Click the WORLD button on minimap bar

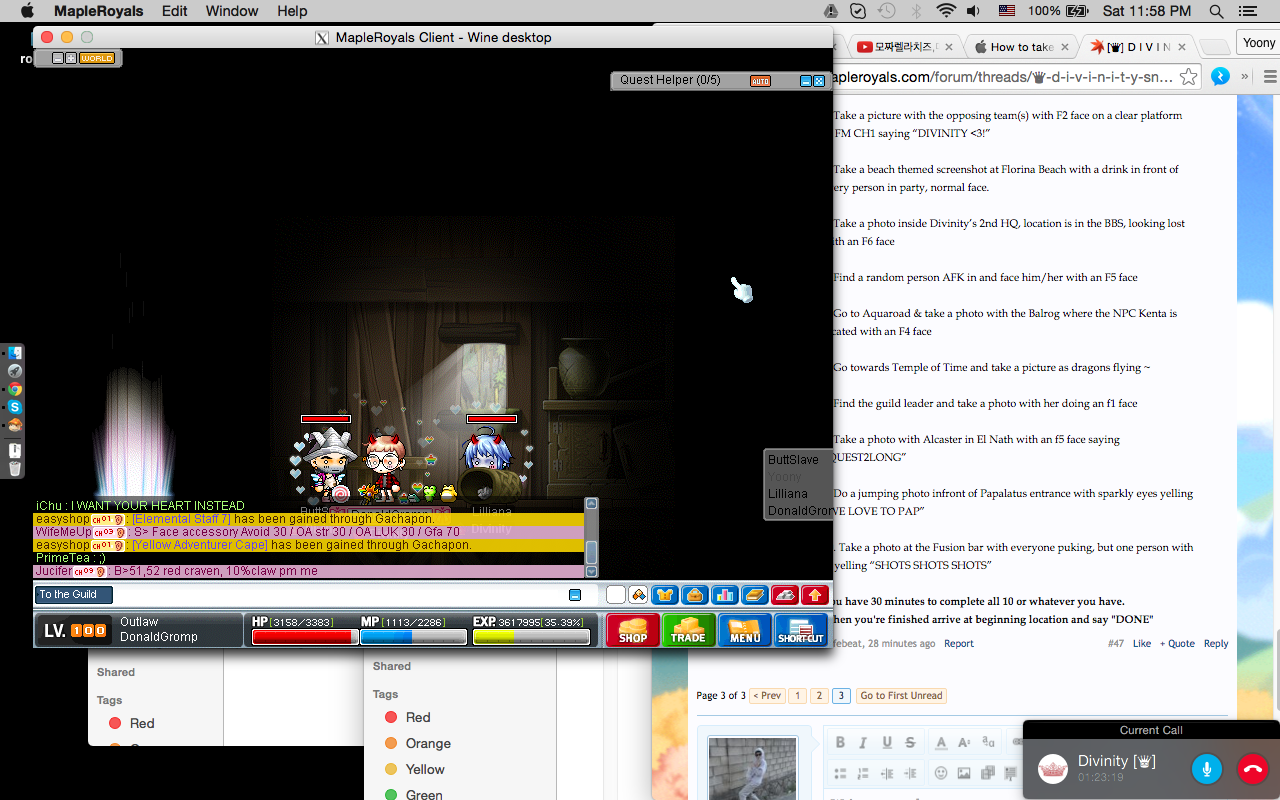pos(97,58)
